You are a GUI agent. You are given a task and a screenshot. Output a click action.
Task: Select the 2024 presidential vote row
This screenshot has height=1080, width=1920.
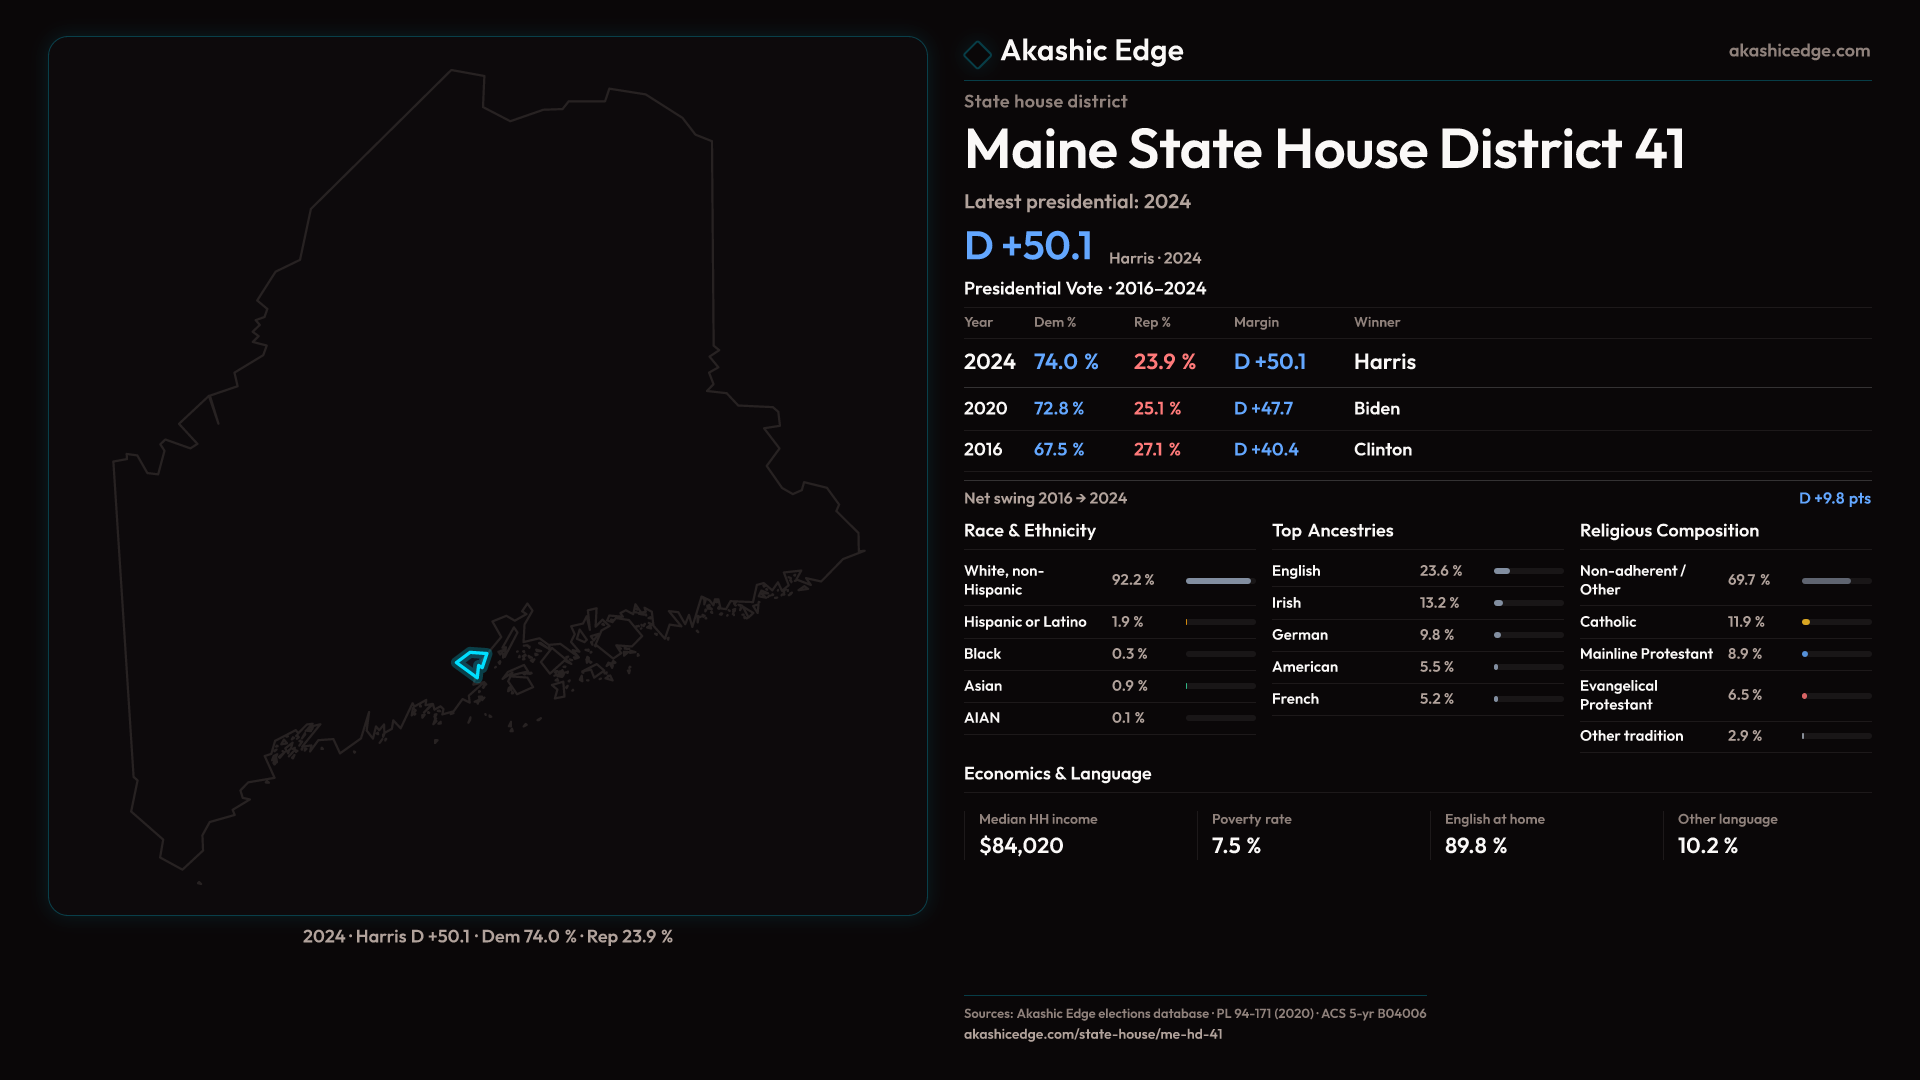tap(1190, 362)
